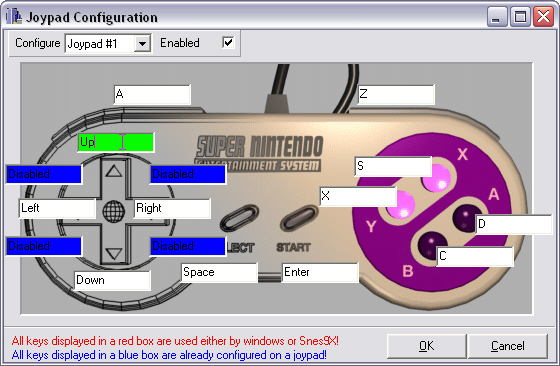The height and width of the screenshot is (366, 560).
Task: Select the green Up key field
Action: [x=116, y=142]
